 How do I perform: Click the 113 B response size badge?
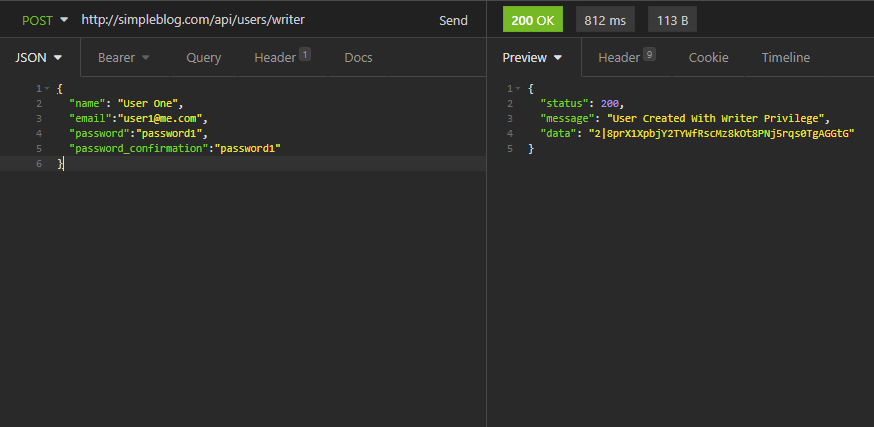point(672,21)
